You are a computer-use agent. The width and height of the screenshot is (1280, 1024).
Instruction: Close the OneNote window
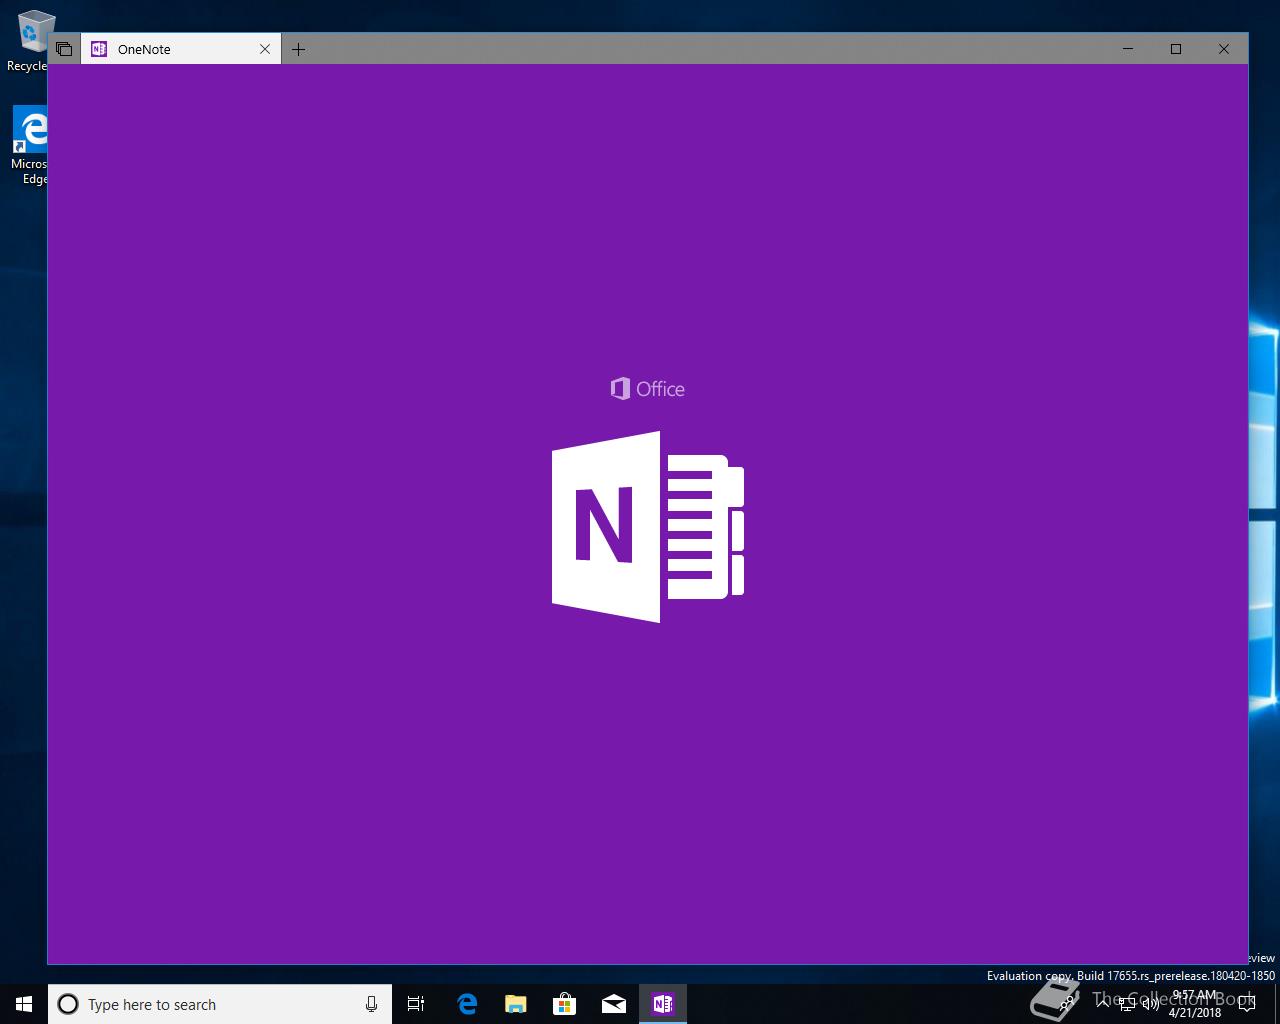pos(1224,49)
